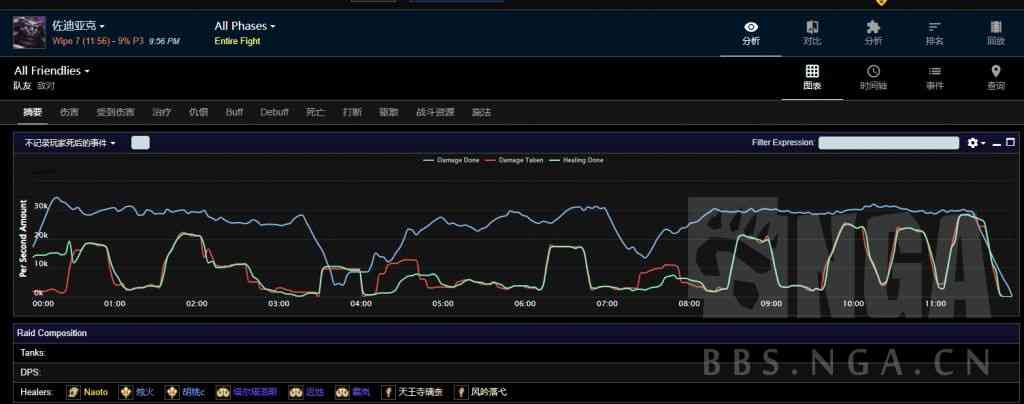Screen dimensions: 1024x404
Task: Switch to the 战斗资源 resources tab
Action: (x=435, y=112)
